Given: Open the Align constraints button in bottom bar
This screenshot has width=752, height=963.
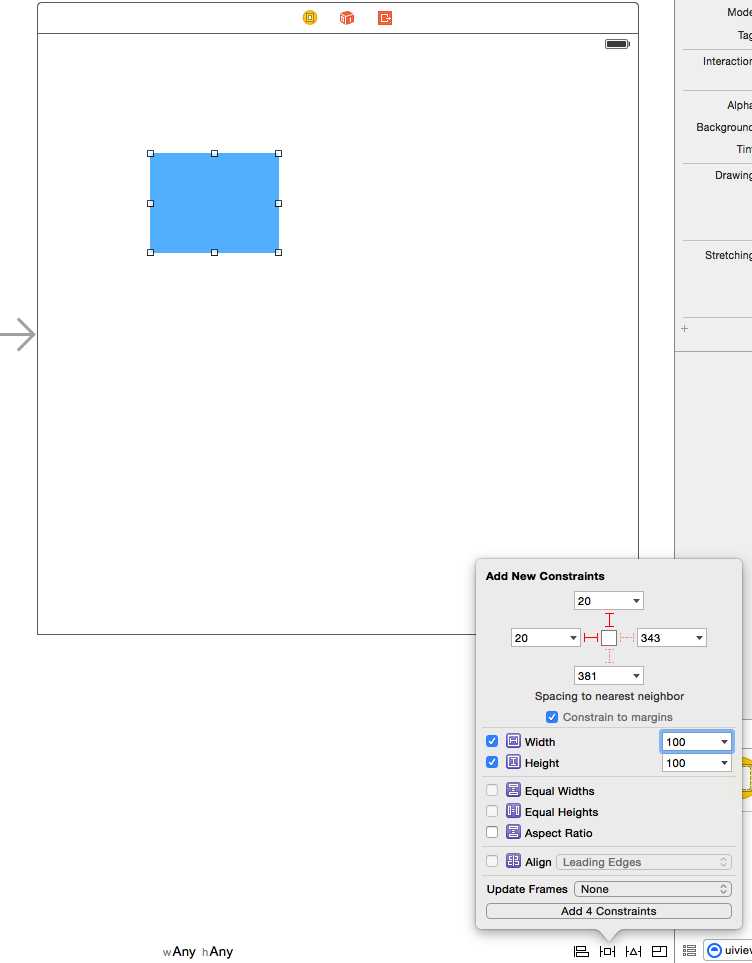Looking at the screenshot, I should tap(581, 951).
